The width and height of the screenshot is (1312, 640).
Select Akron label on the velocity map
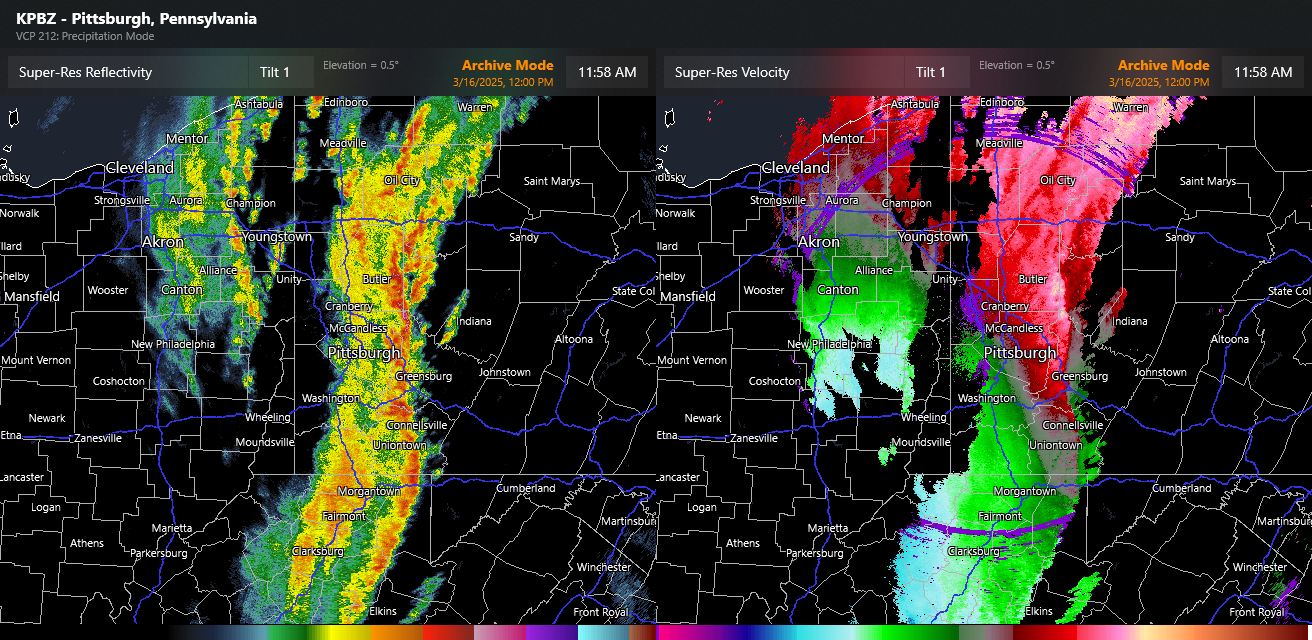click(x=818, y=242)
